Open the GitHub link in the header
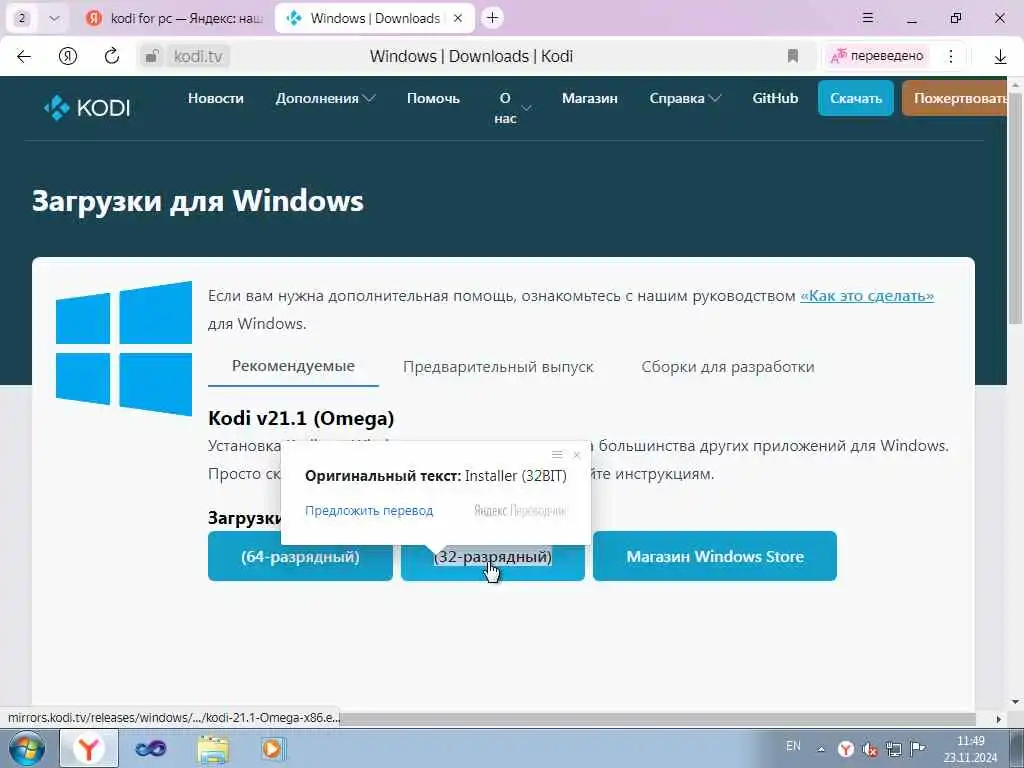The height and width of the screenshot is (768, 1024). click(x=775, y=99)
